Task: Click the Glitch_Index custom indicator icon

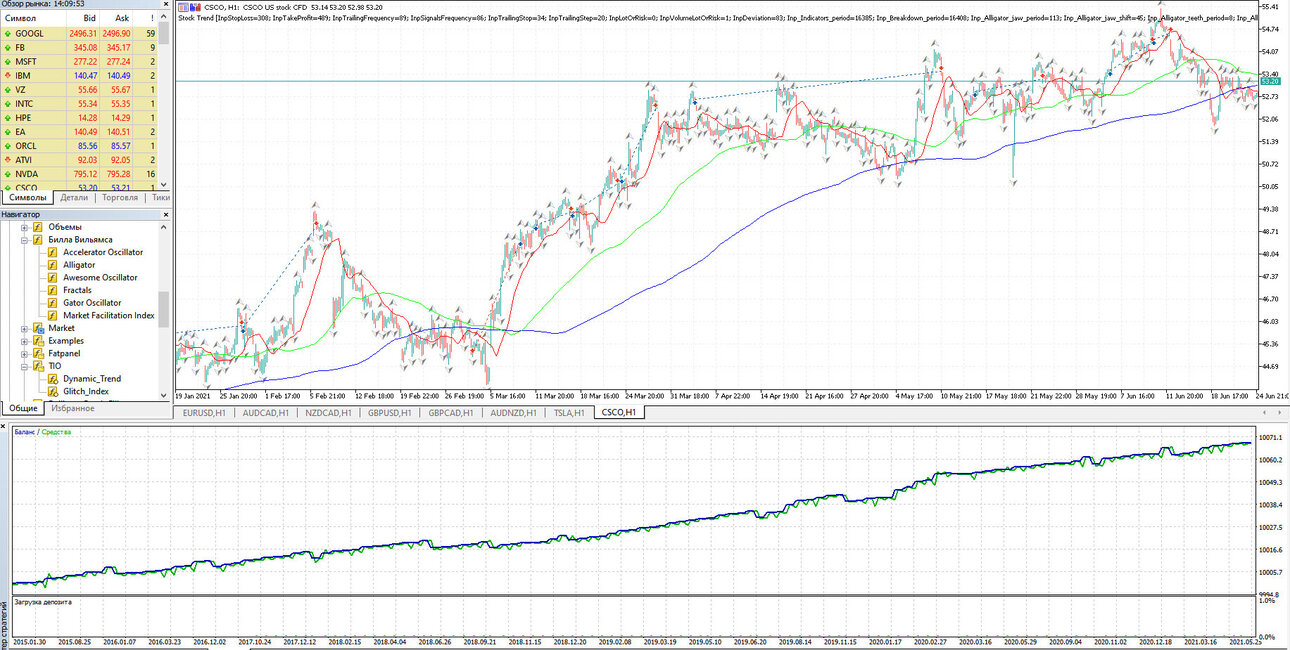Action: click(53, 391)
